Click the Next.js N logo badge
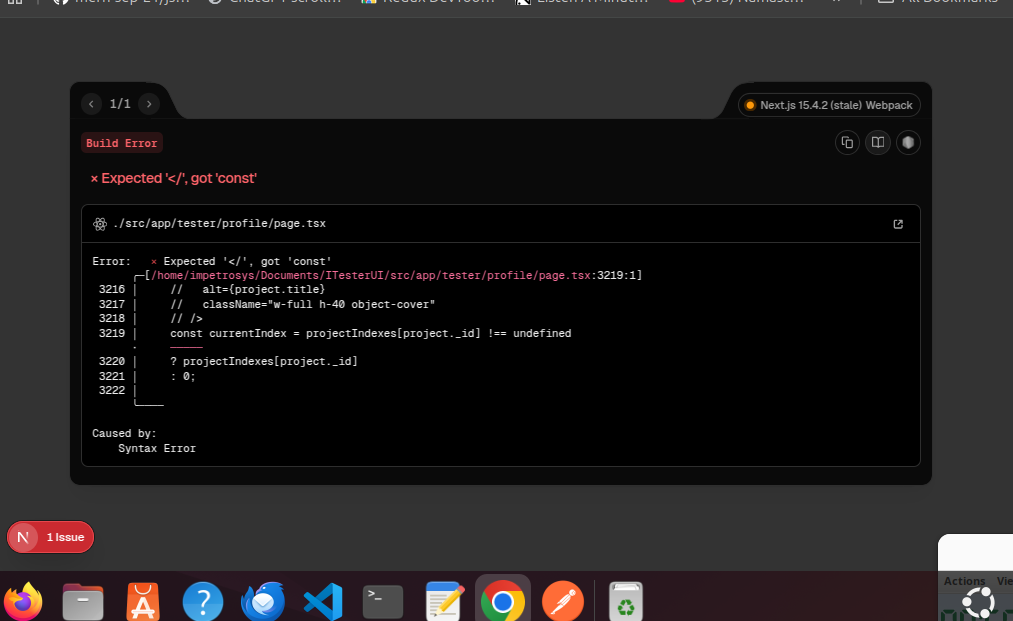Viewport: 1013px width, 621px height. [x=23, y=537]
